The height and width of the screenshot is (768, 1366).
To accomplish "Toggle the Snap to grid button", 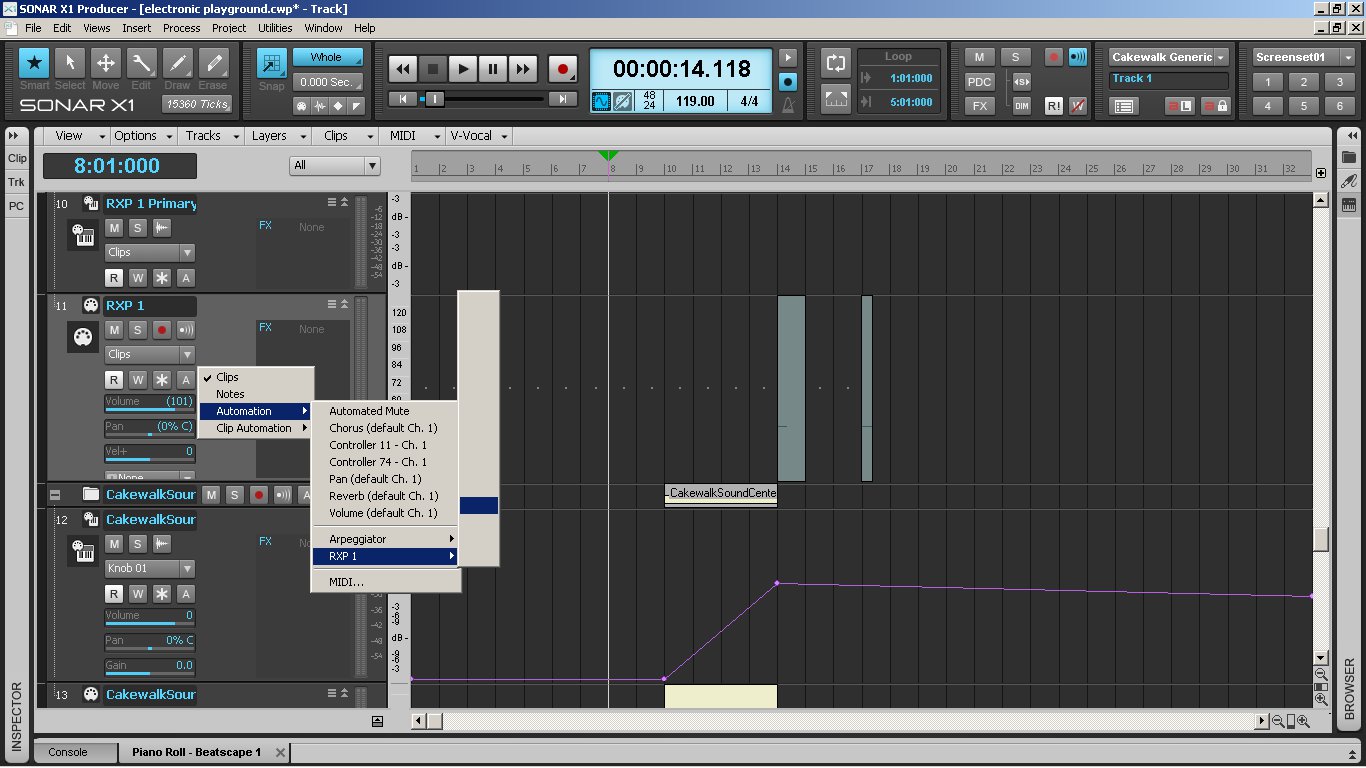I will [271, 63].
